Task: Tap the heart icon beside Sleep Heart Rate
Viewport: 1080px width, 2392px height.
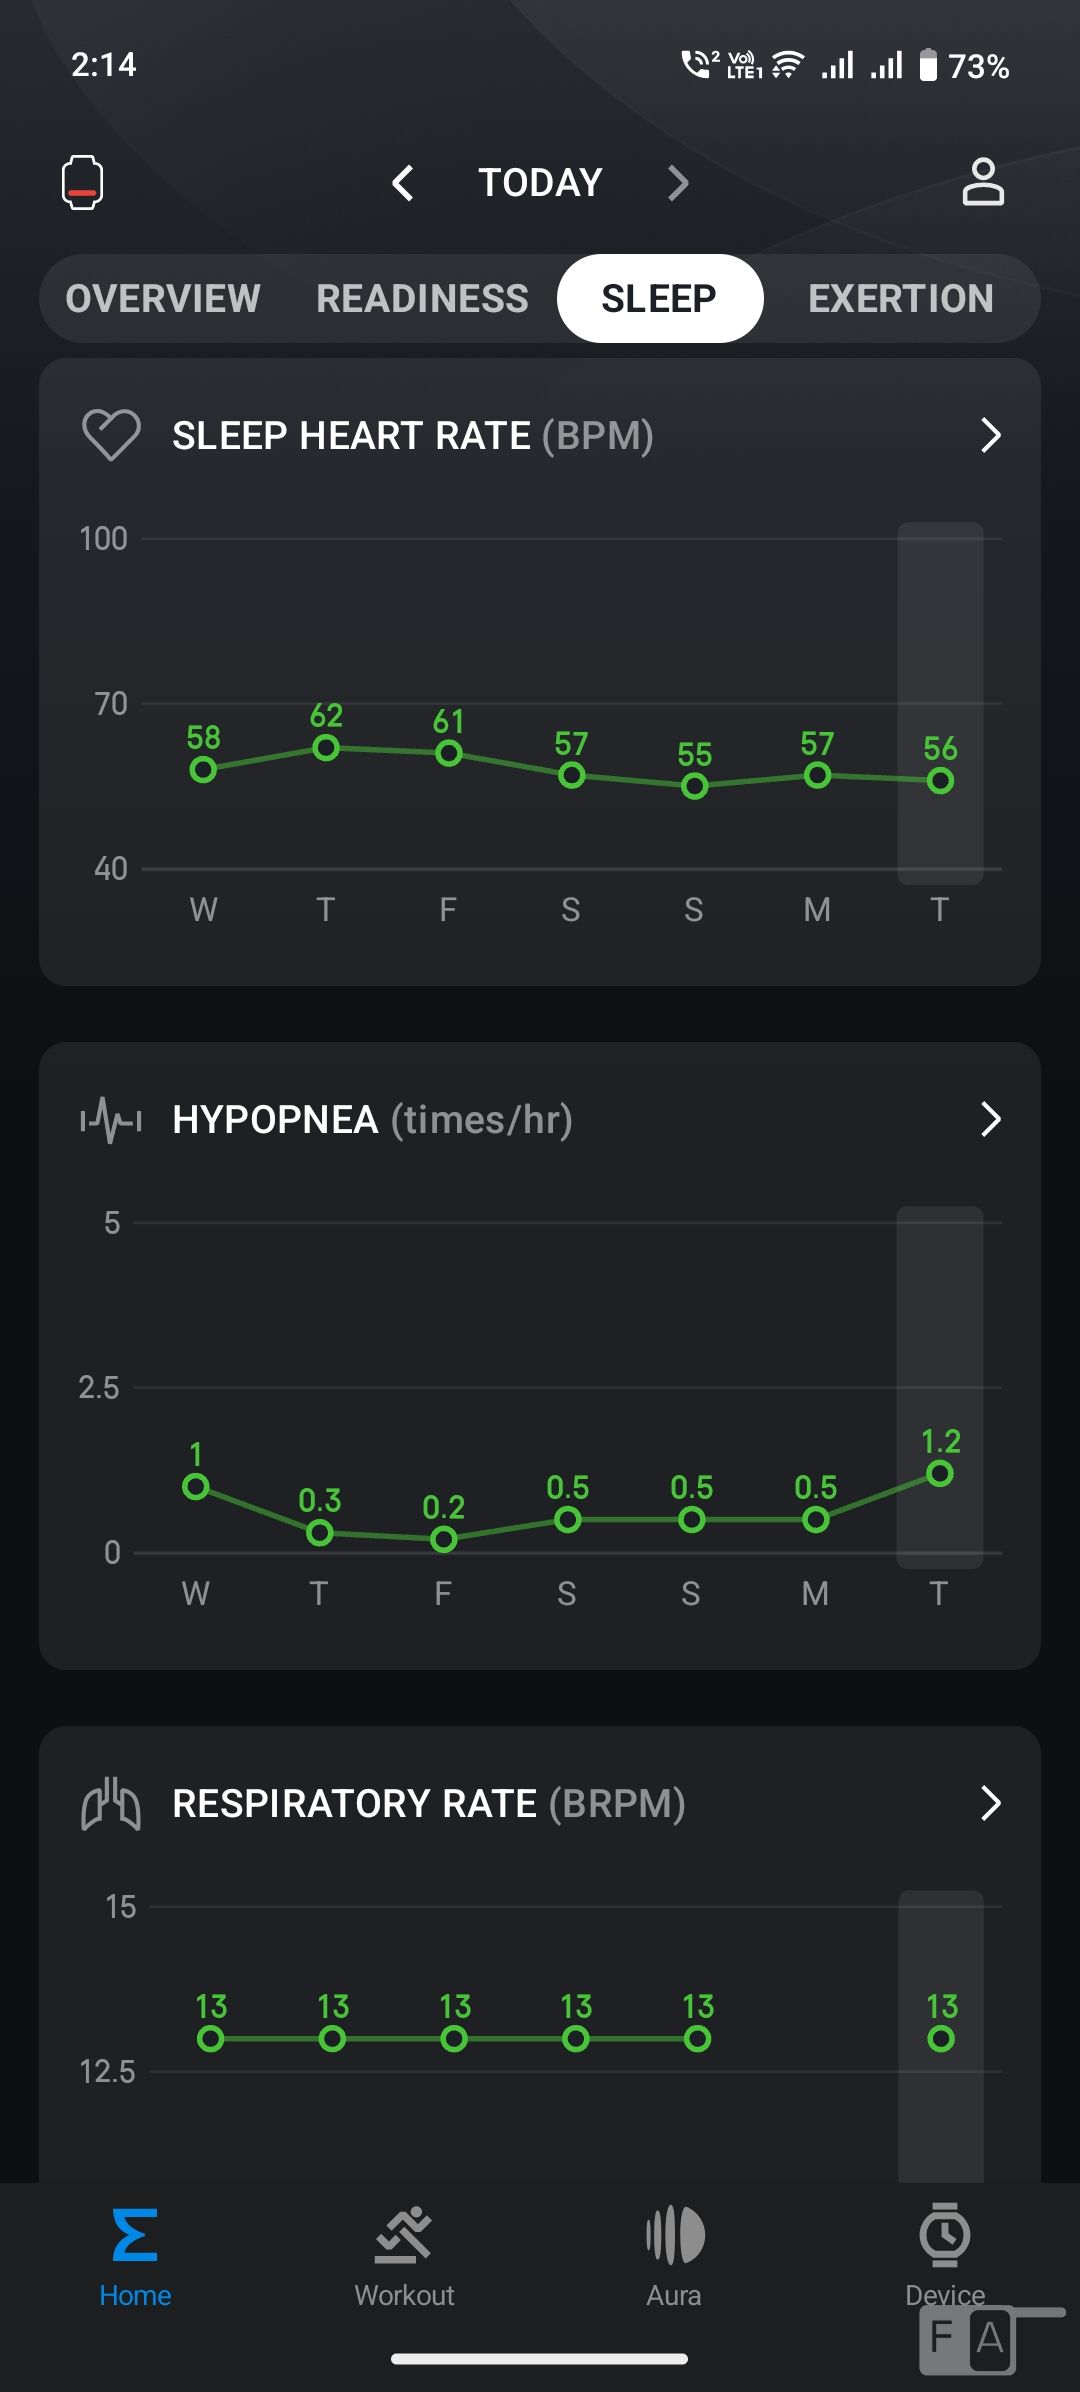Action: (111, 435)
